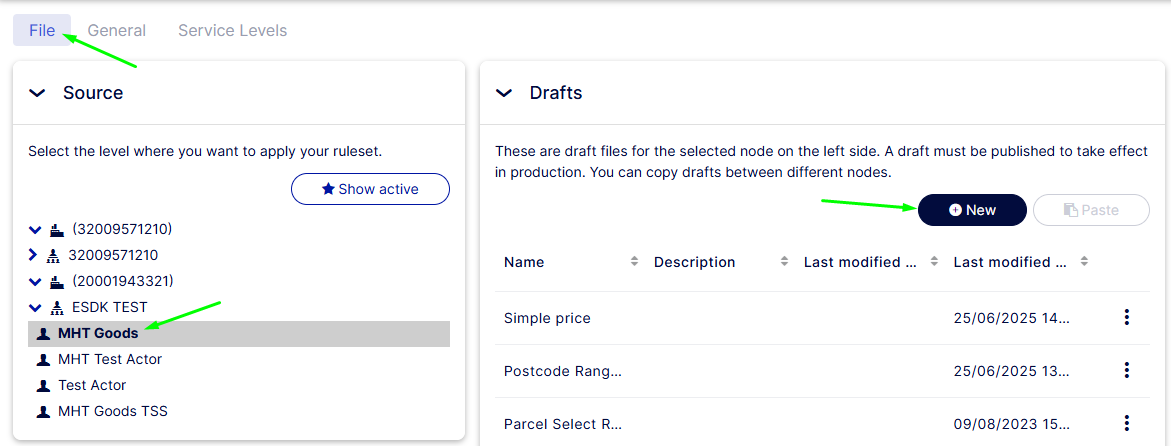Click sort icon on Name column

tap(634, 262)
